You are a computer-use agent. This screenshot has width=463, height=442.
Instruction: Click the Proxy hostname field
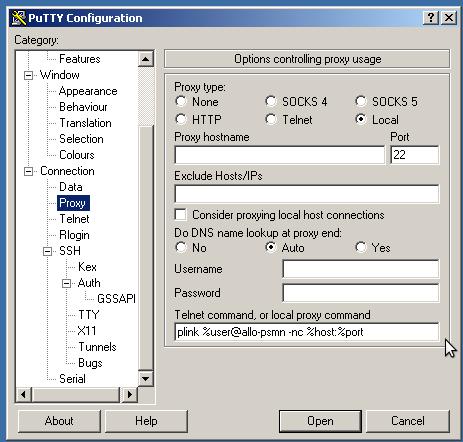click(280, 155)
